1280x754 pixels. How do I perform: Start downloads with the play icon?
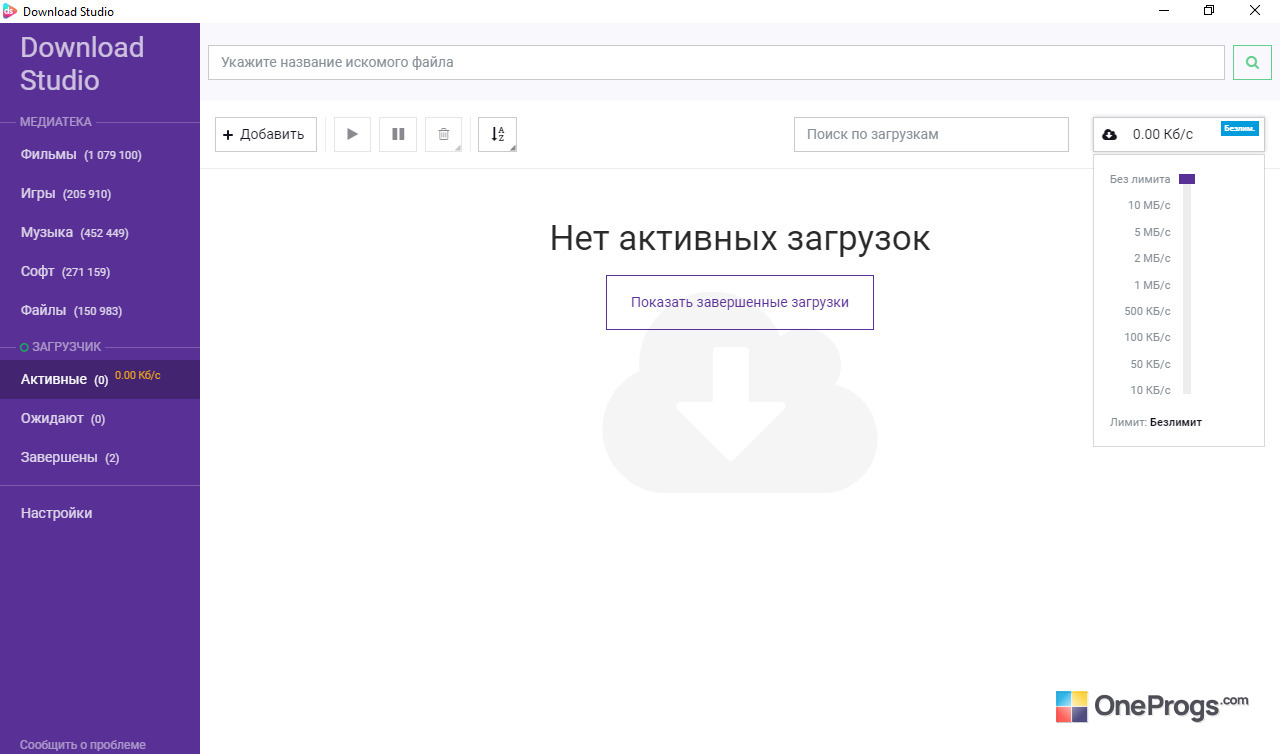352,134
